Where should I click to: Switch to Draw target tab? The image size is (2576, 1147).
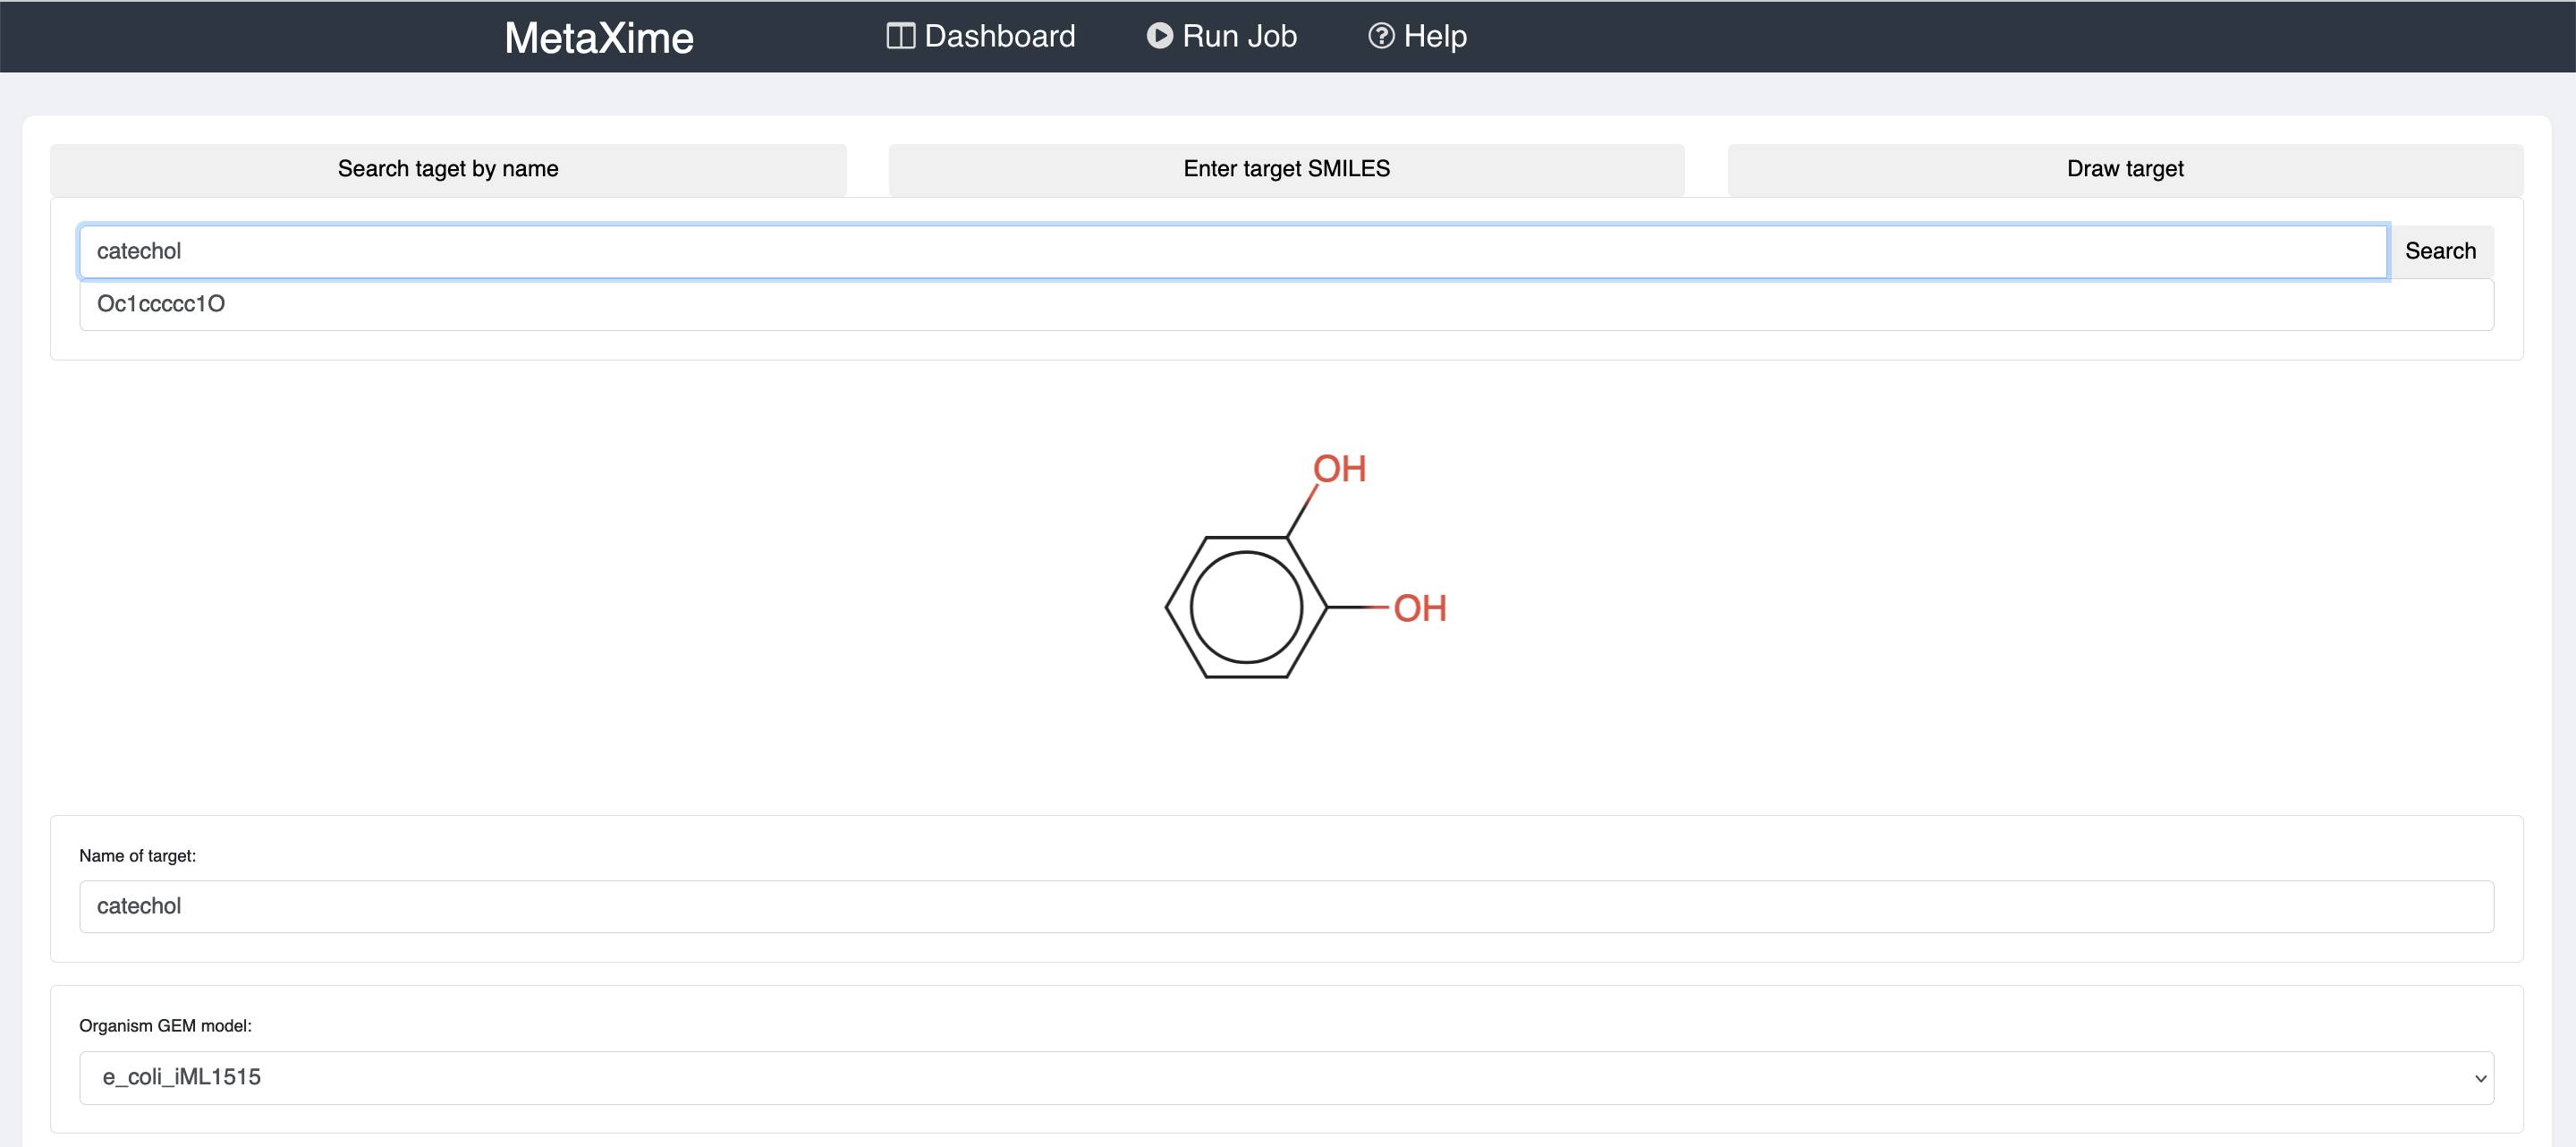coord(2125,169)
